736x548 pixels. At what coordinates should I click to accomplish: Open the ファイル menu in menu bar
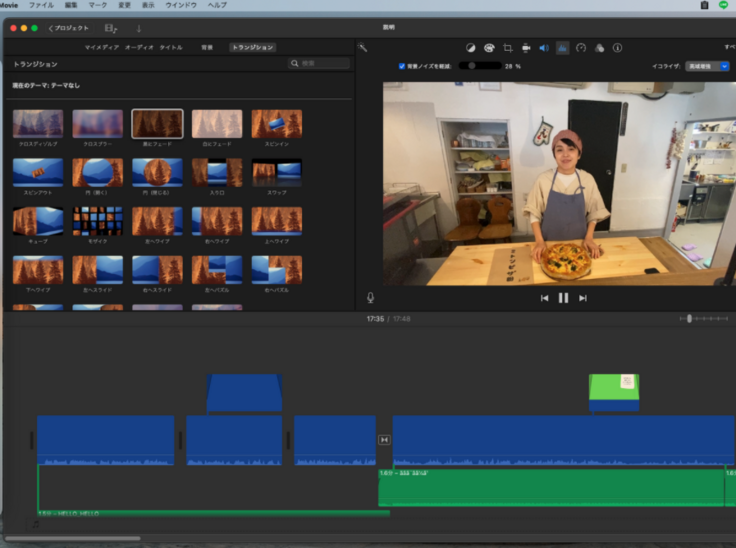(x=41, y=5)
